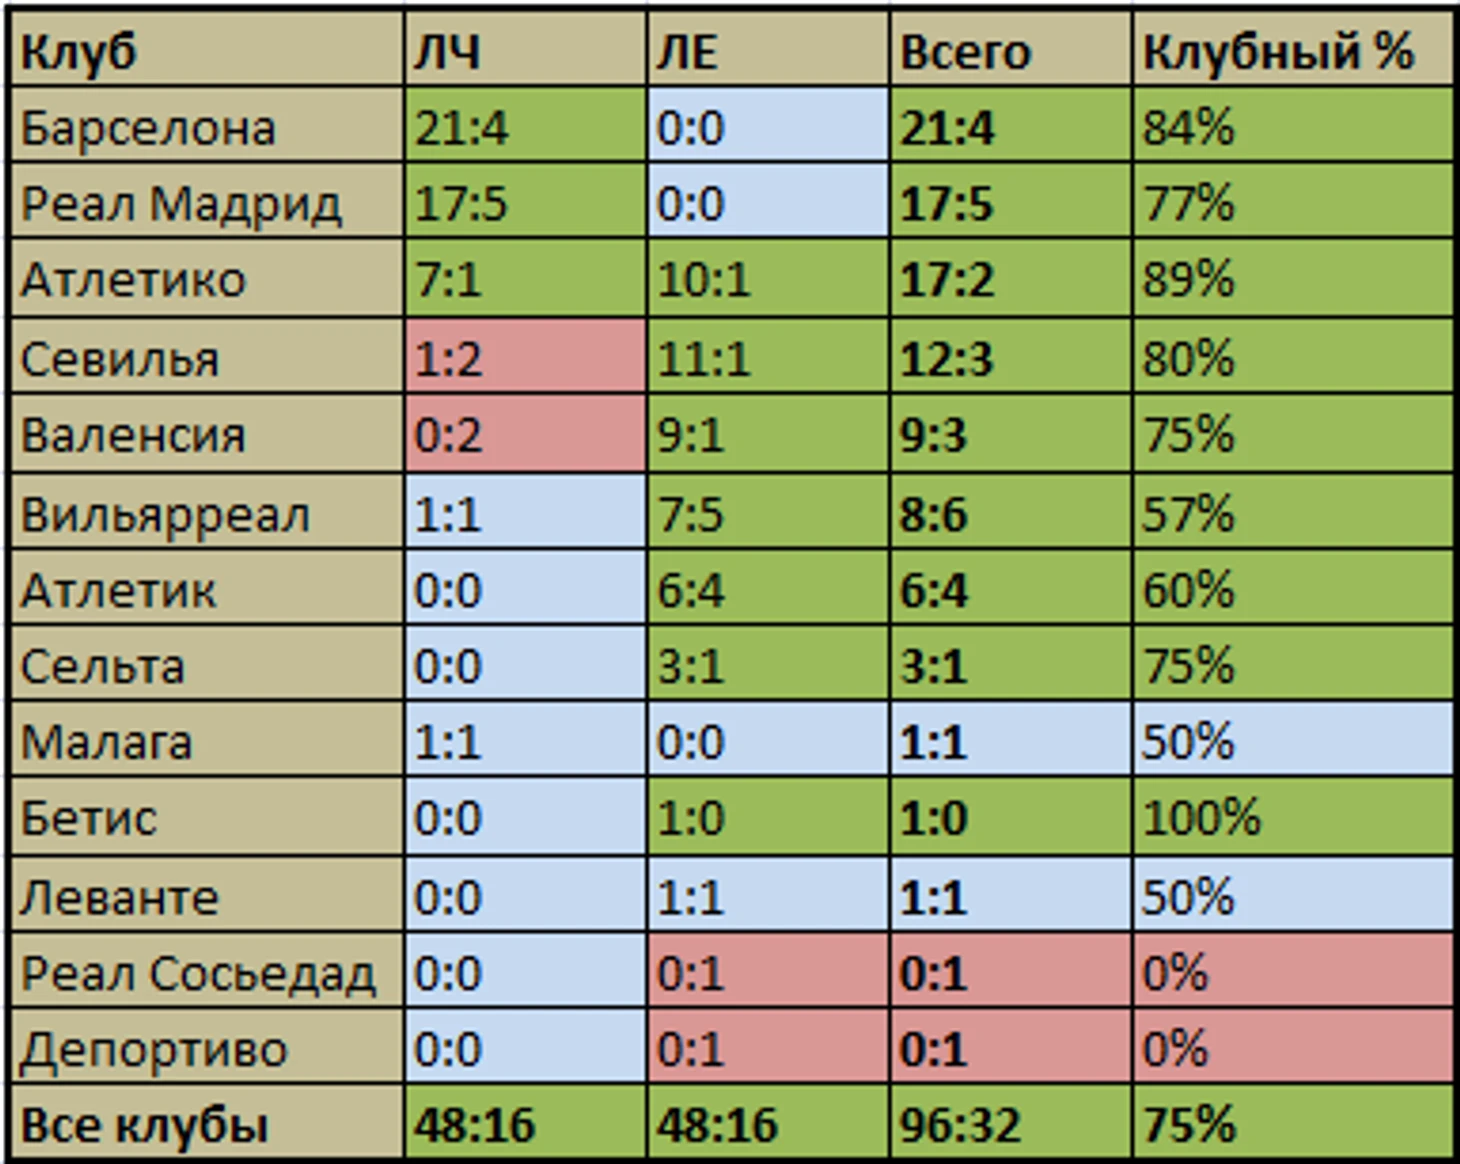Select Реал Мадрид ЛЧ score 17:5
Screen dimensions: 1460x1164
click(x=526, y=202)
